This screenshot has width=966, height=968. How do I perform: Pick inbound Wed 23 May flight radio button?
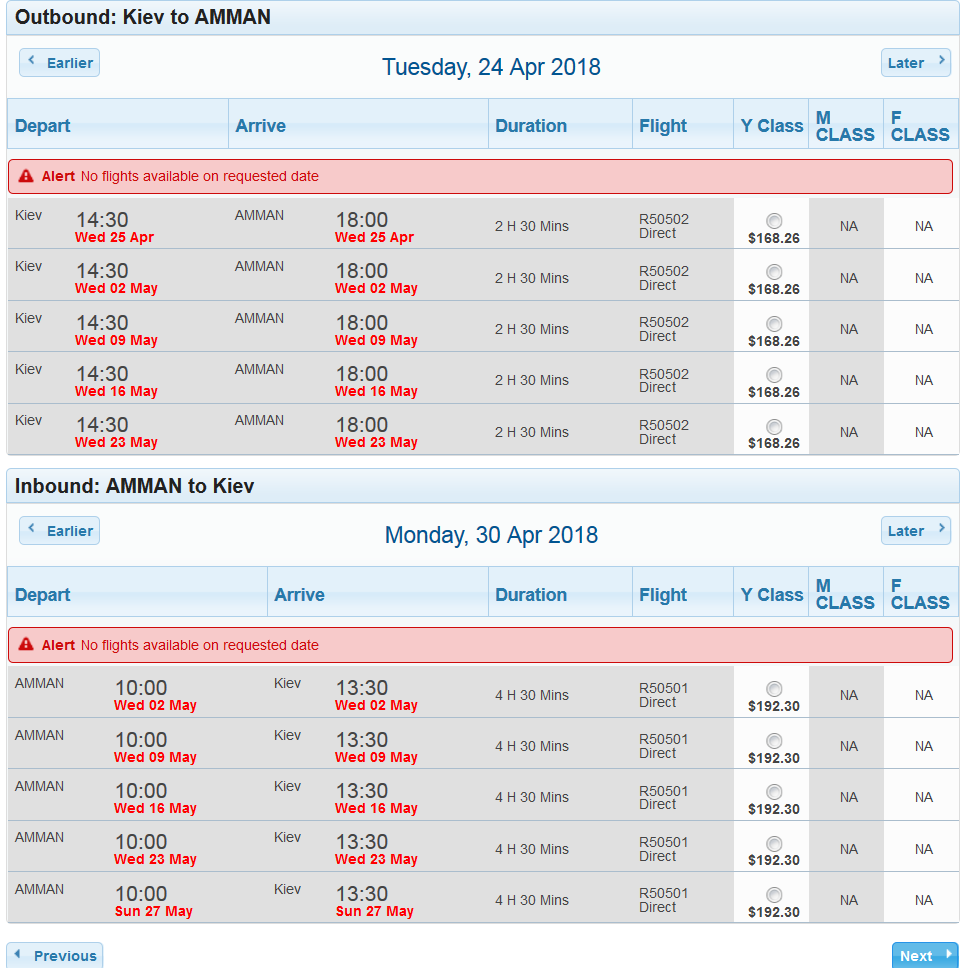774,844
